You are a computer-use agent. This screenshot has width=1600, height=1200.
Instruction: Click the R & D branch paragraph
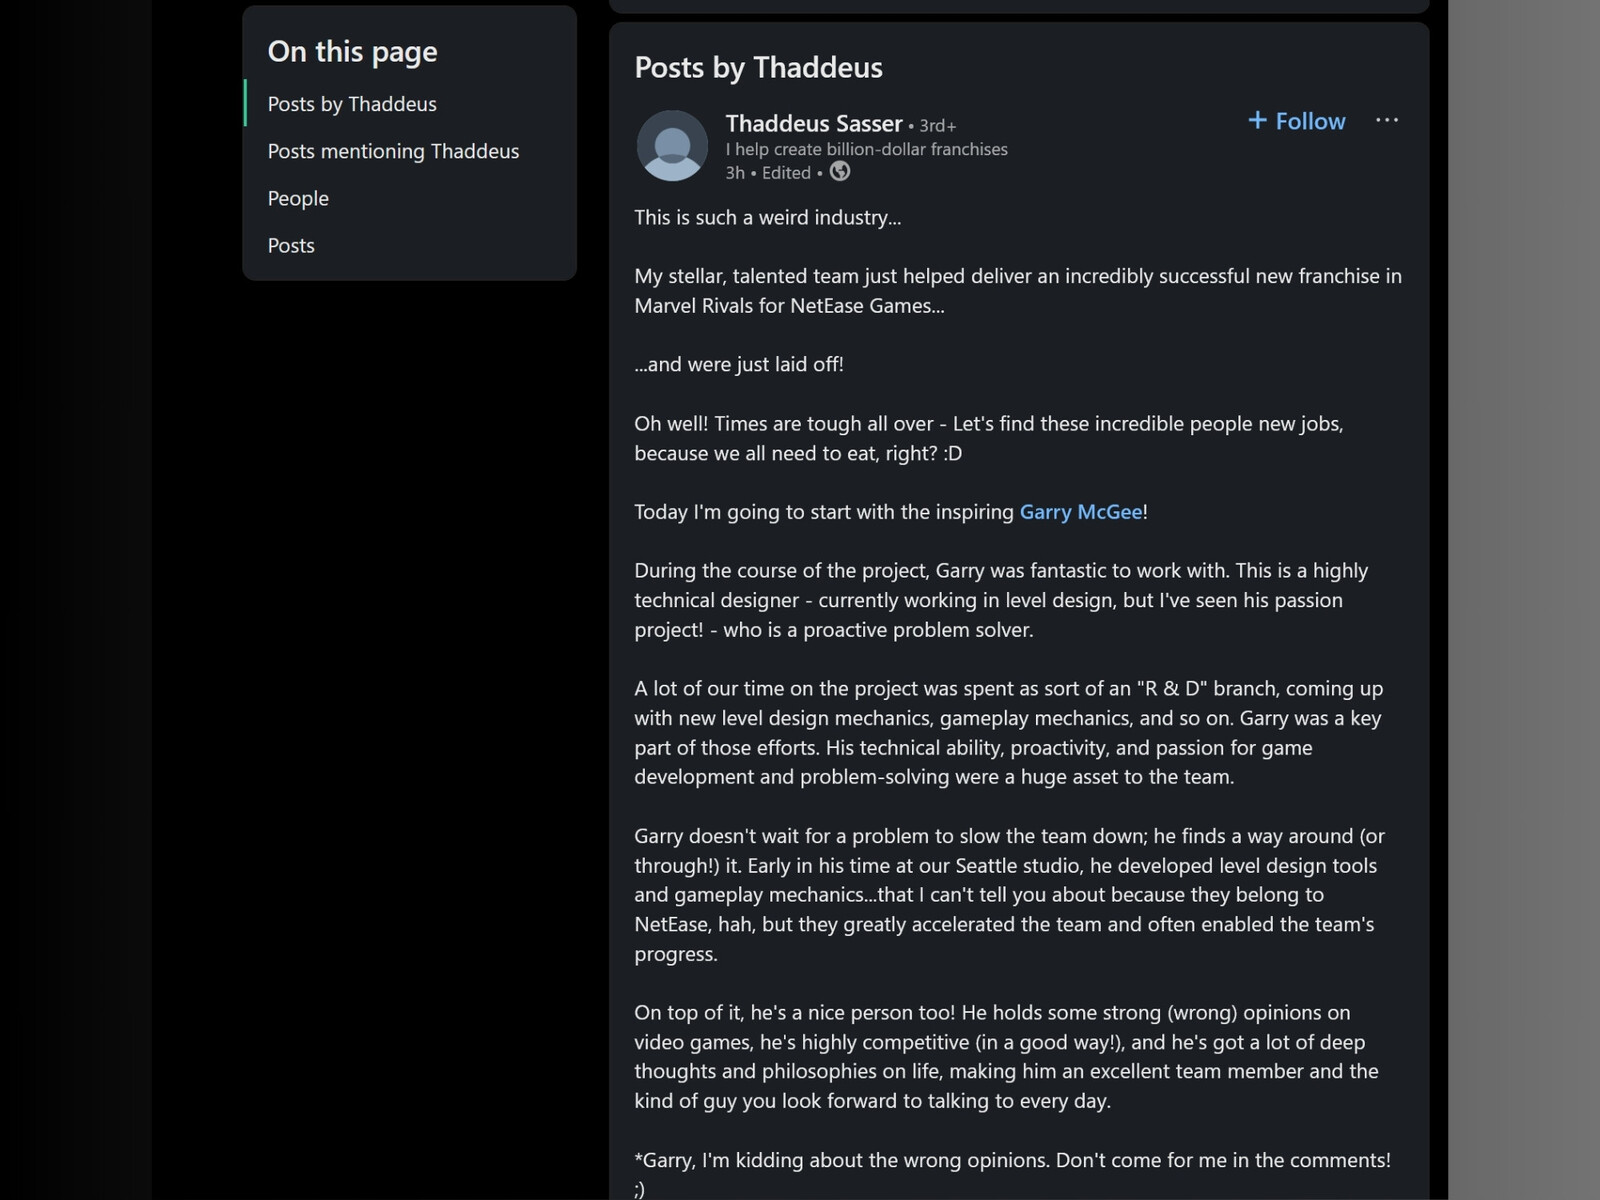1008,733
